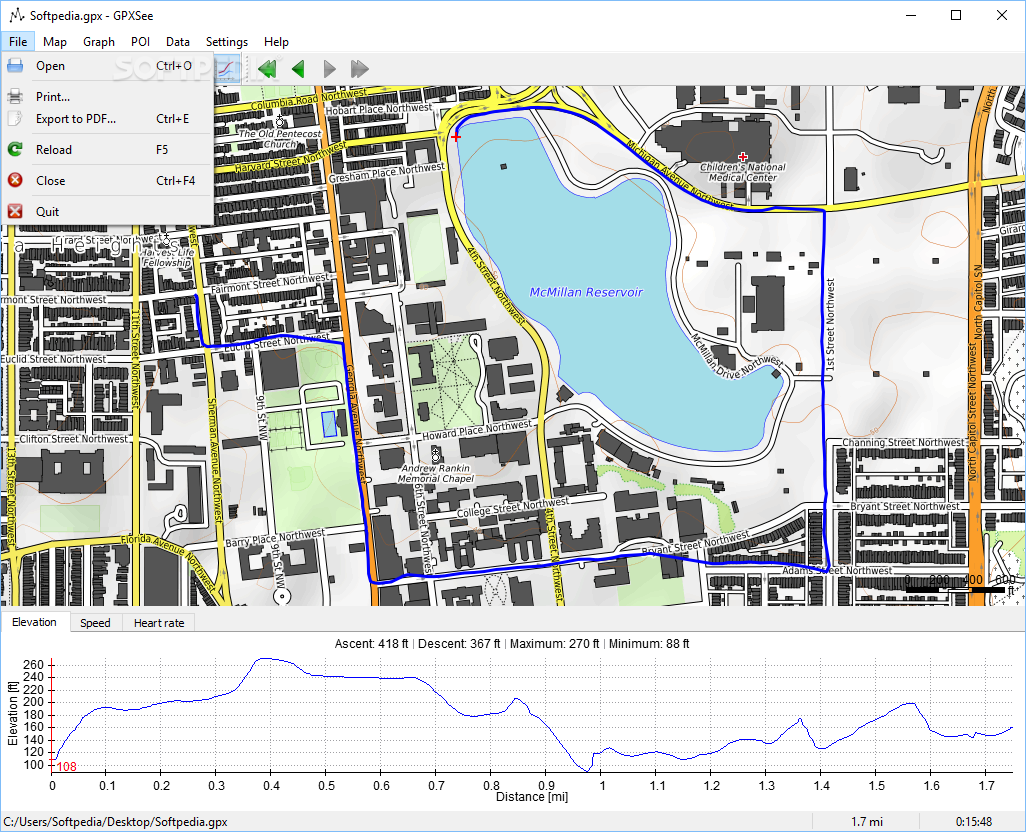
Task: Switch to the Elevation graph tab
Action: pos(34,622)
